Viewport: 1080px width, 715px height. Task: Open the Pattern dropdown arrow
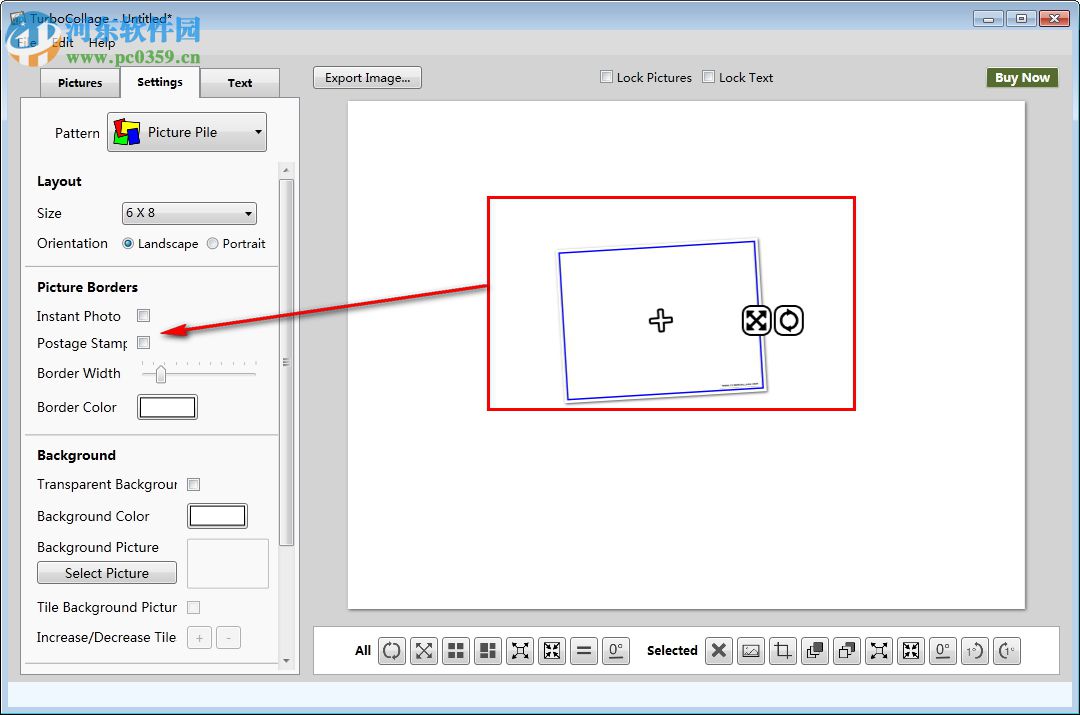click(258, 132)
